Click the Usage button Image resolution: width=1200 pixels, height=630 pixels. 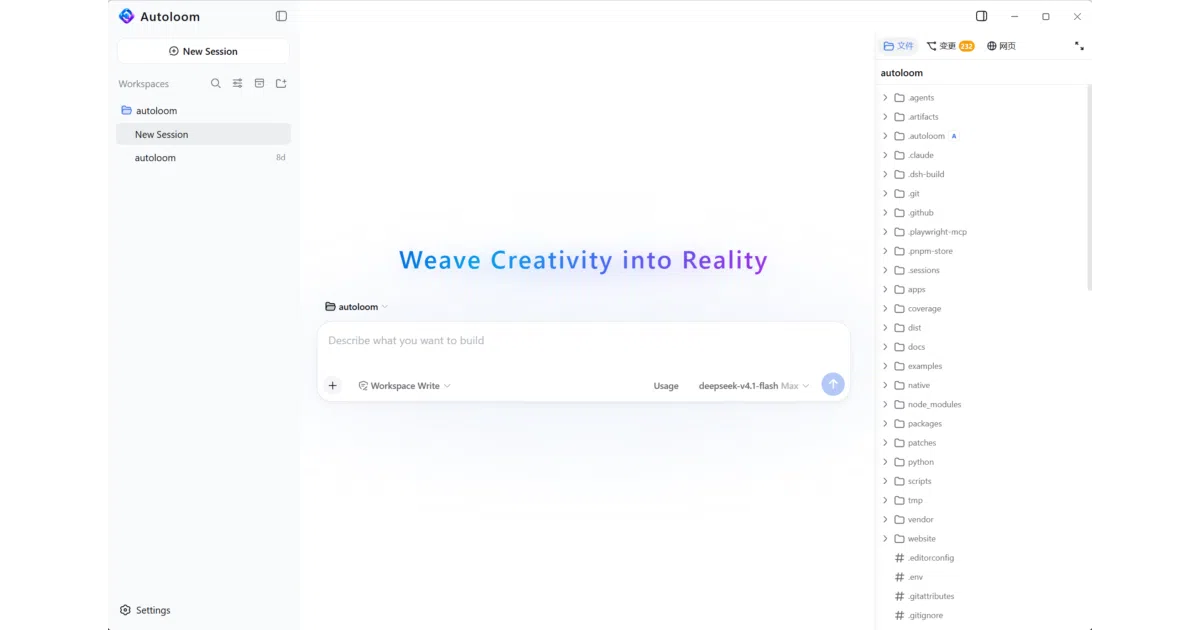point(666,386)
